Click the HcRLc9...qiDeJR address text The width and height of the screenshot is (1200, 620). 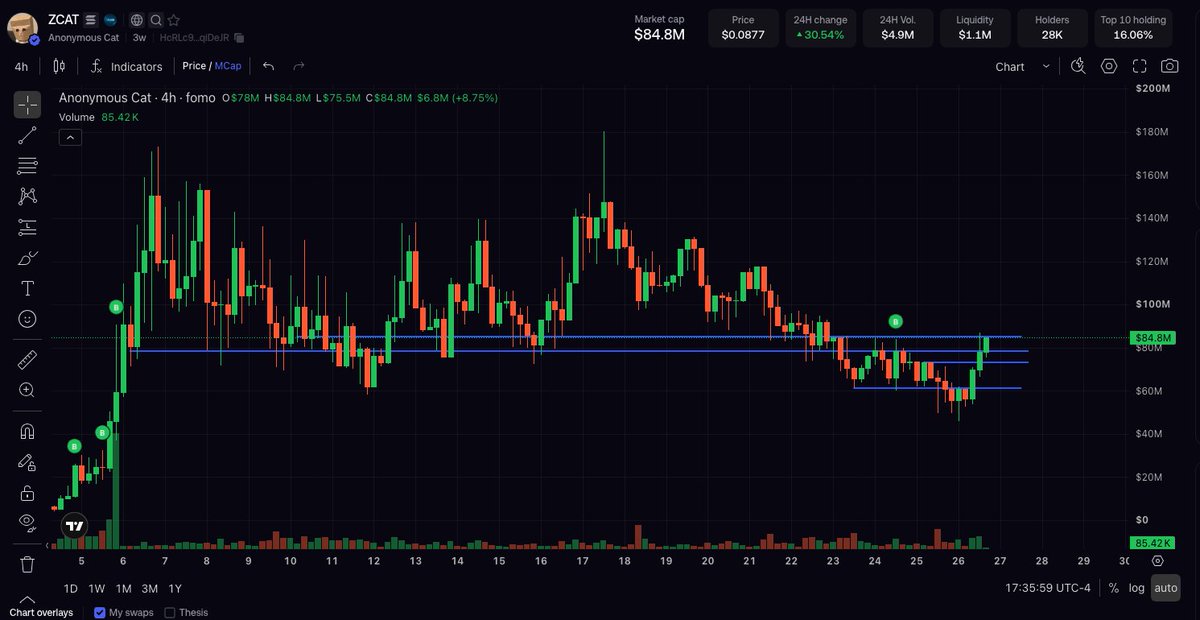click(194, 38)
